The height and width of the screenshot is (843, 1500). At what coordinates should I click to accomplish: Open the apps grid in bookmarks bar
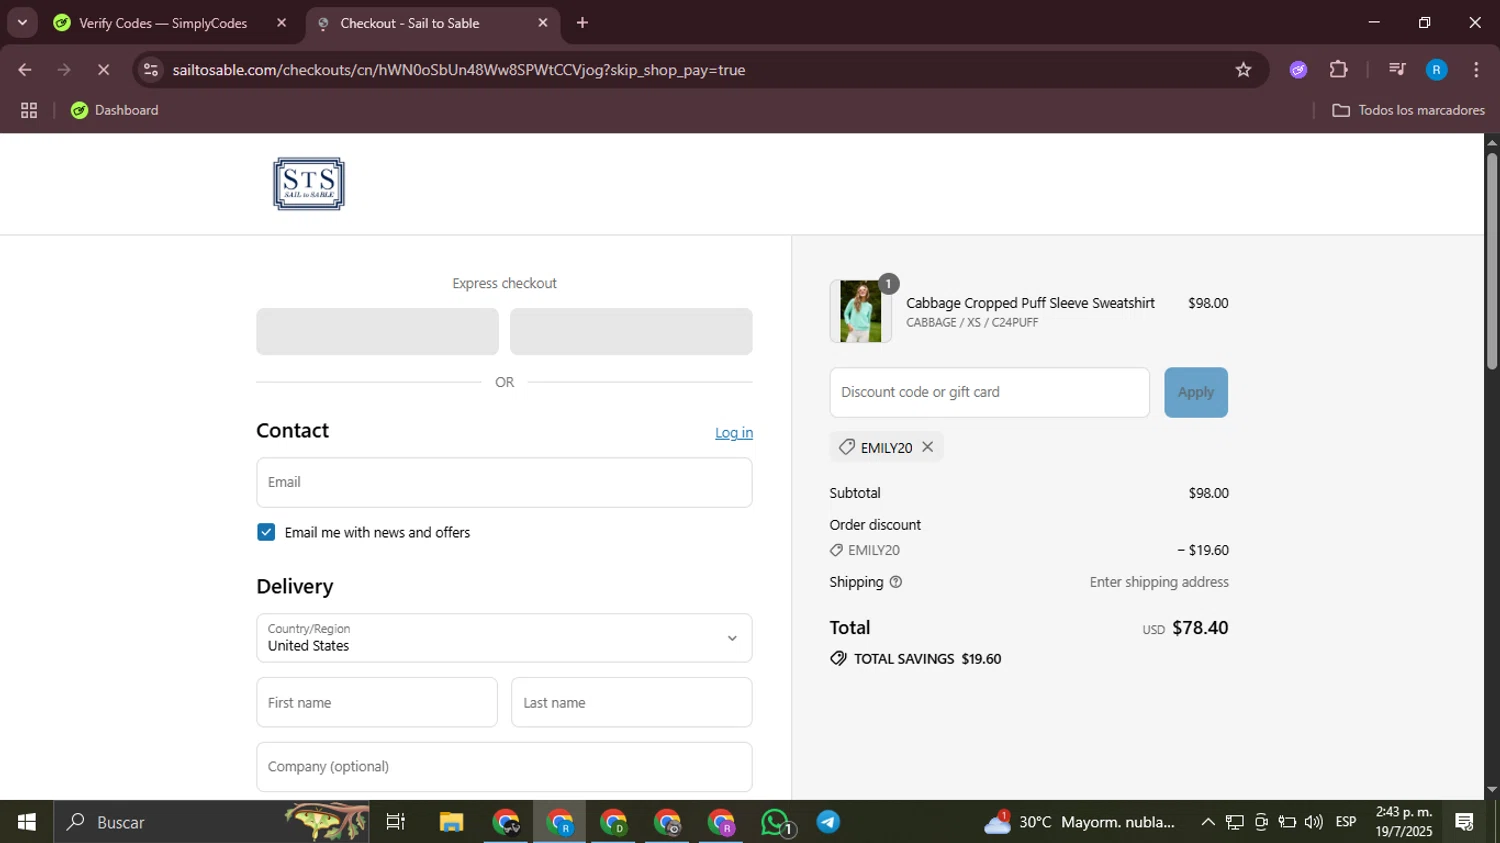pos(29,111)
